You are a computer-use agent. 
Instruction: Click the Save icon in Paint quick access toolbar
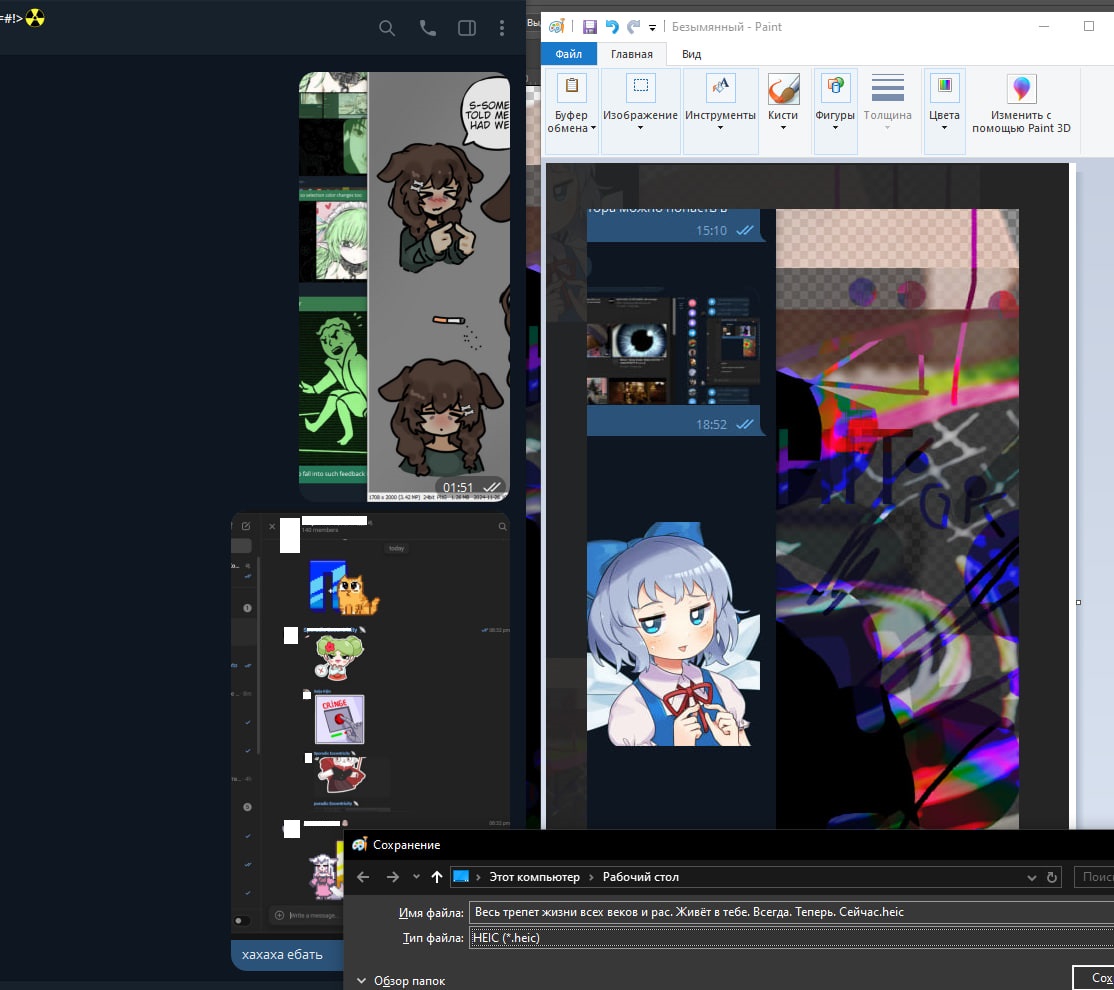[590, 27]
